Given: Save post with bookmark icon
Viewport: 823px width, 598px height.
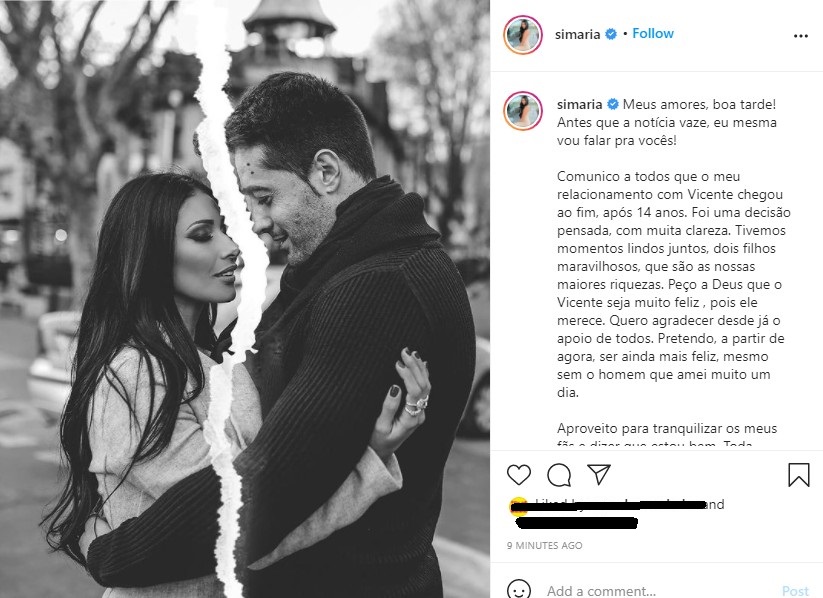Looking at the screenshot, I should tap(798, 475).
